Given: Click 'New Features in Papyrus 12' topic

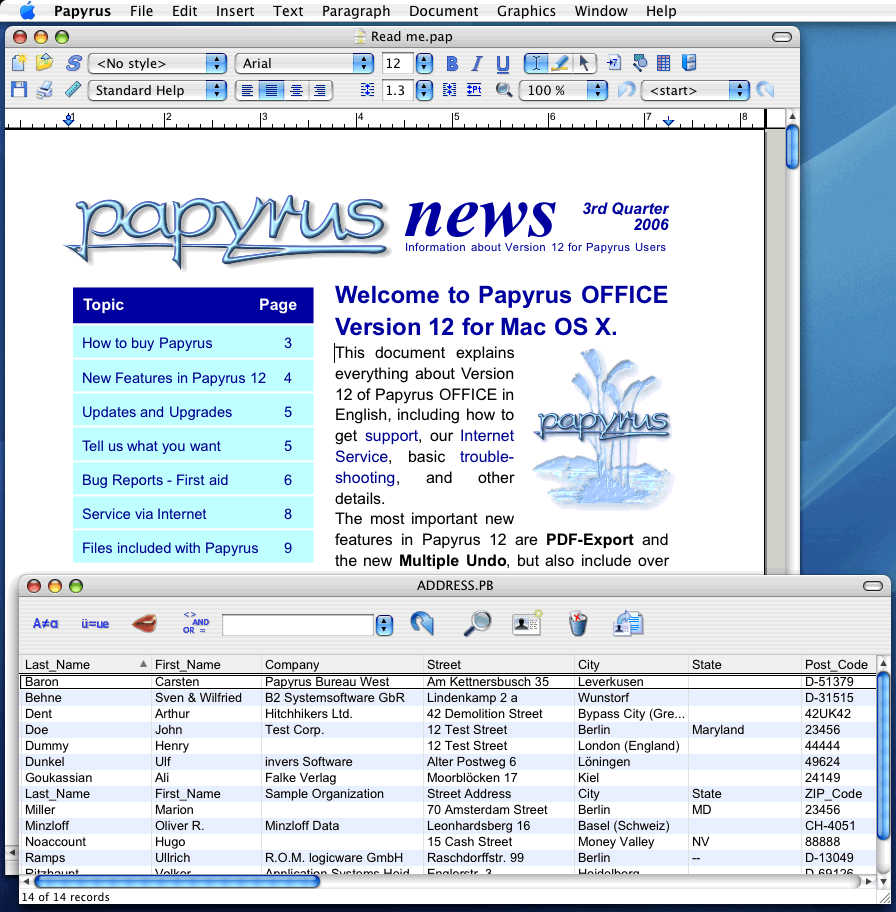Looking at the screenshot, I should (x=174, y=378).
